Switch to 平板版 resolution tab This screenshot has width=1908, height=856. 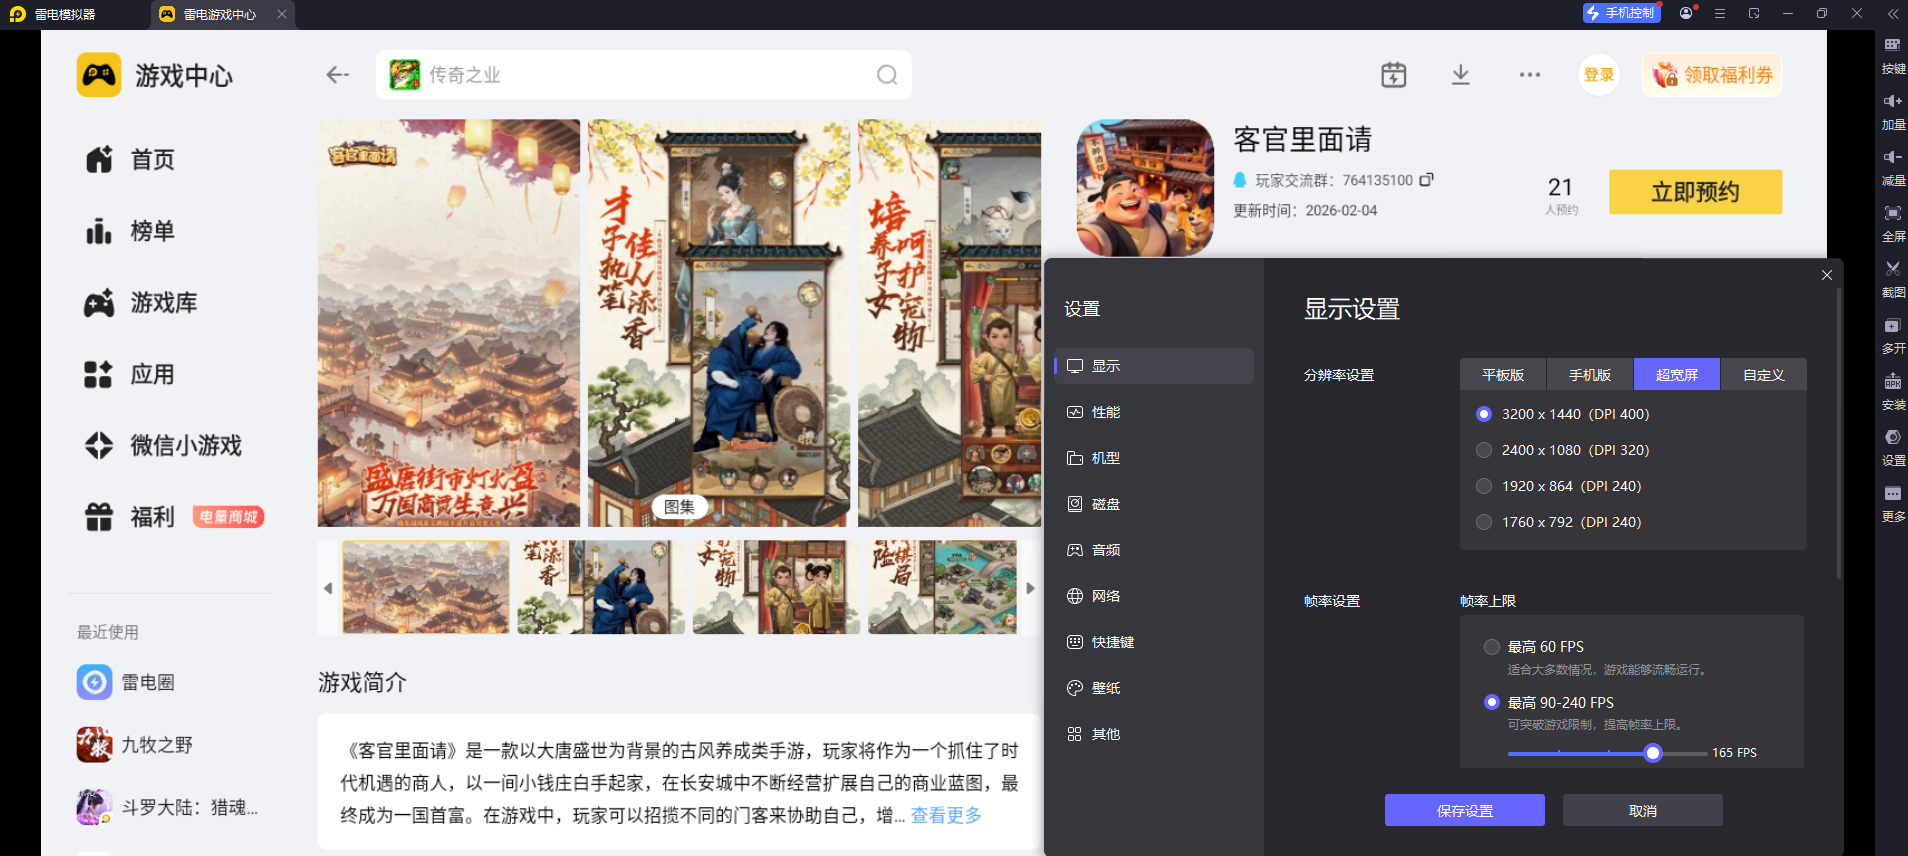(1503, 375)
